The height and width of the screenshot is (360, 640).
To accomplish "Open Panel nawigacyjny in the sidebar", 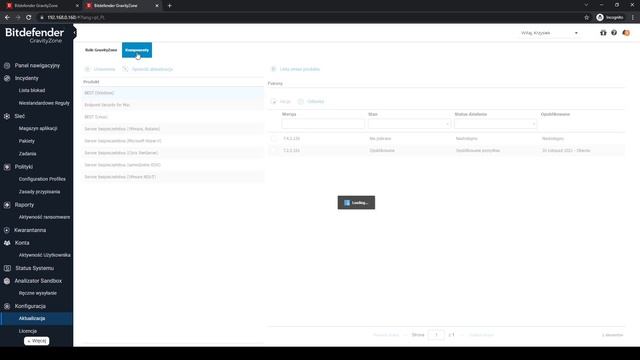I will click(x=37, y=65).
